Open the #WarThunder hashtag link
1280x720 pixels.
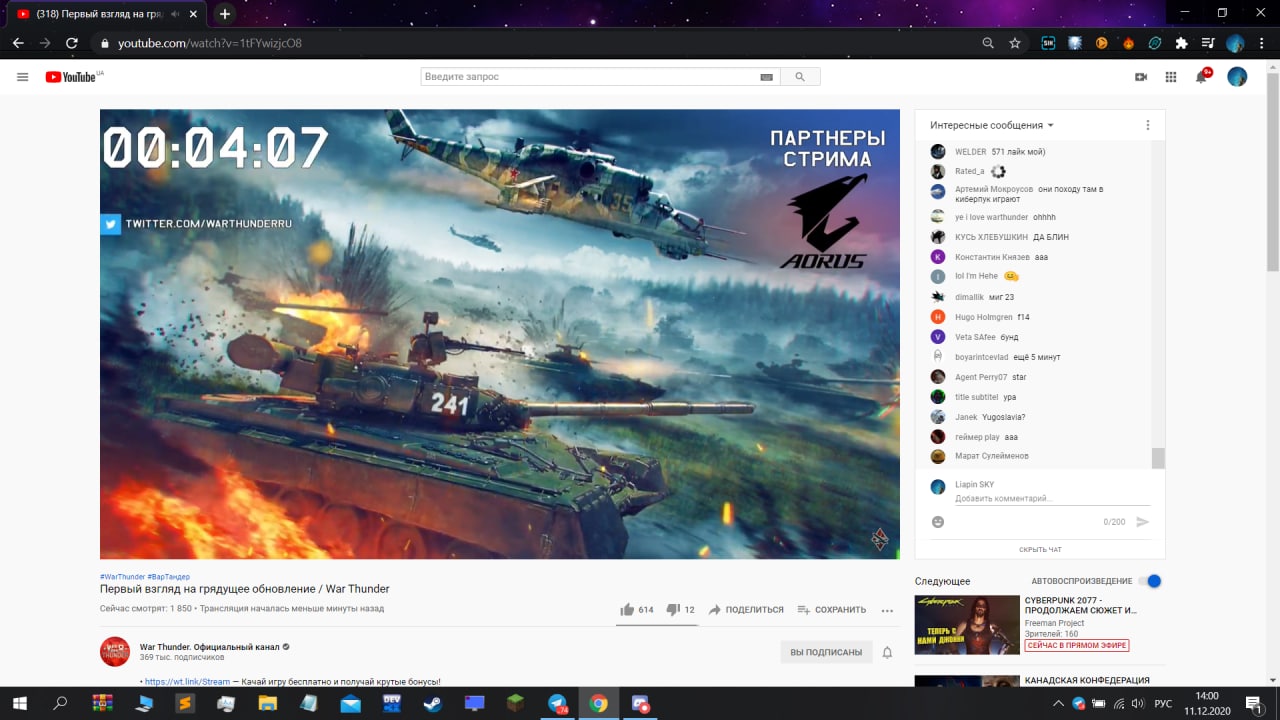[x=122, y=577]
